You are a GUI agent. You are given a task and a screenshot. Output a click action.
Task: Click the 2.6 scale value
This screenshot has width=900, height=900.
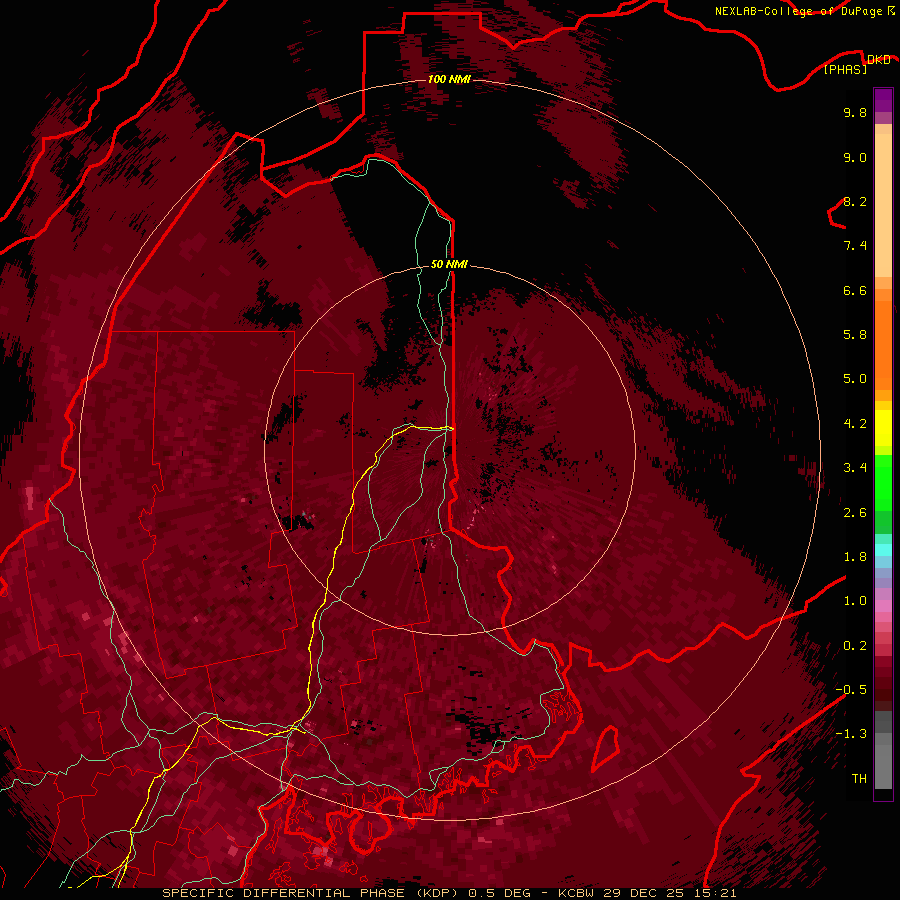[855, 513]
